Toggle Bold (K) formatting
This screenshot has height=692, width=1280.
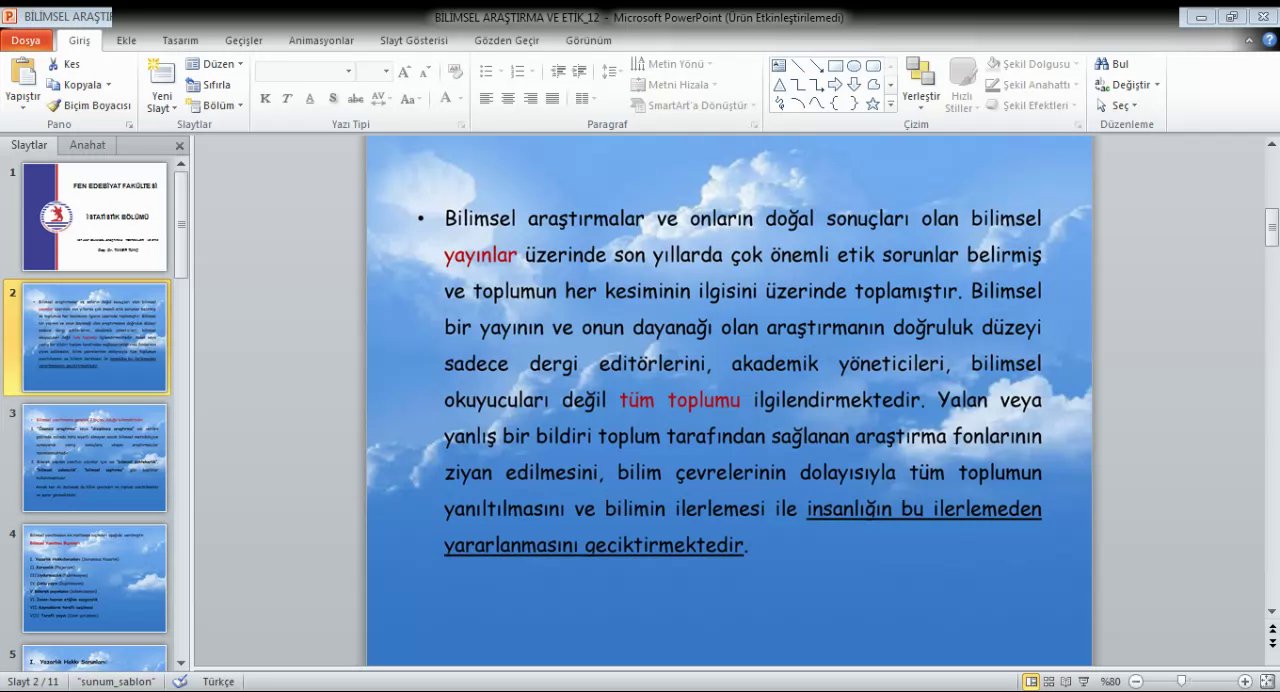click(265, 98)
